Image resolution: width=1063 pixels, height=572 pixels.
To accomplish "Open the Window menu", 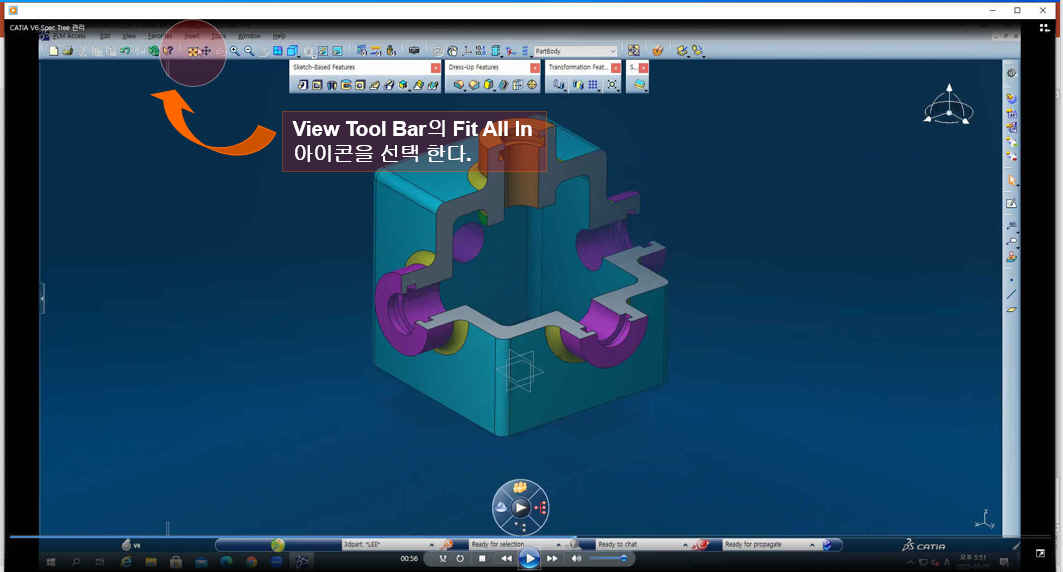I will (249, 36).
